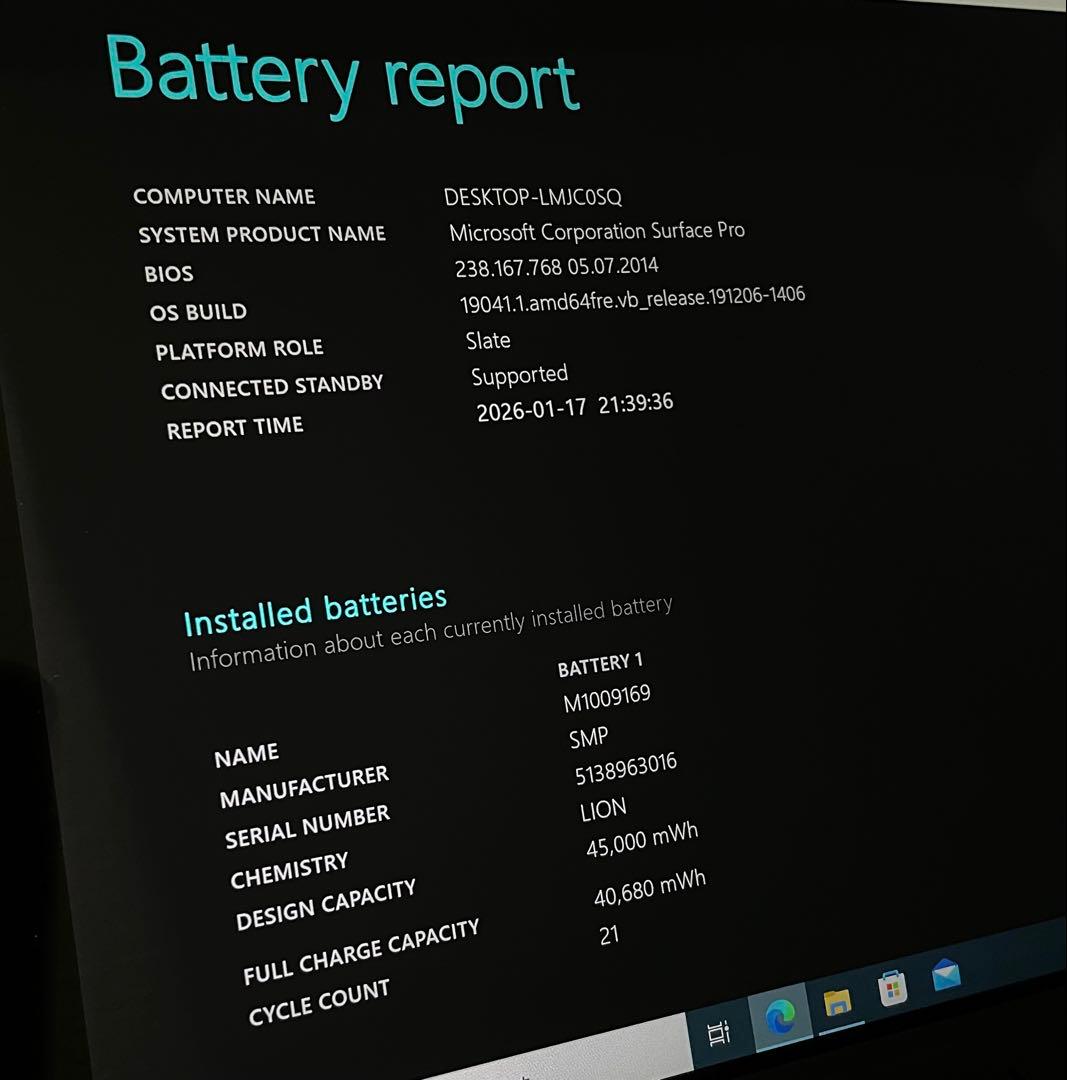The width and height of the screenshot is (1067, 1080).
Task: Click the Battery report page heading
Action: pos(344,78)
